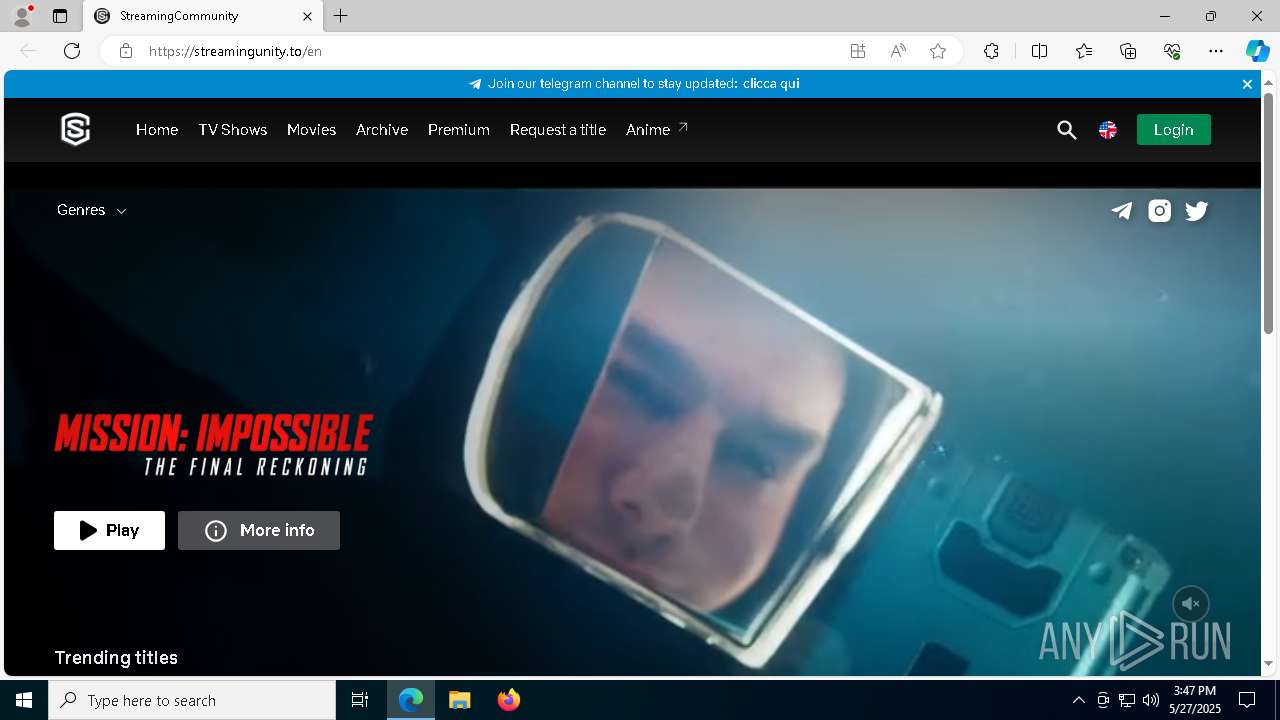Image resolution: width=1280 pixels, height=720 pixels.
Task: Open the TV Shows section
Action: [x=233, y=130]
